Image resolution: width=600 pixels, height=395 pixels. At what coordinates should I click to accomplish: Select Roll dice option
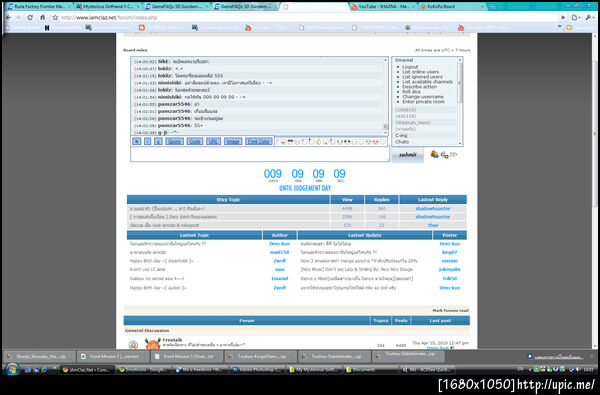pyautogui.click(x=411, y=92)
